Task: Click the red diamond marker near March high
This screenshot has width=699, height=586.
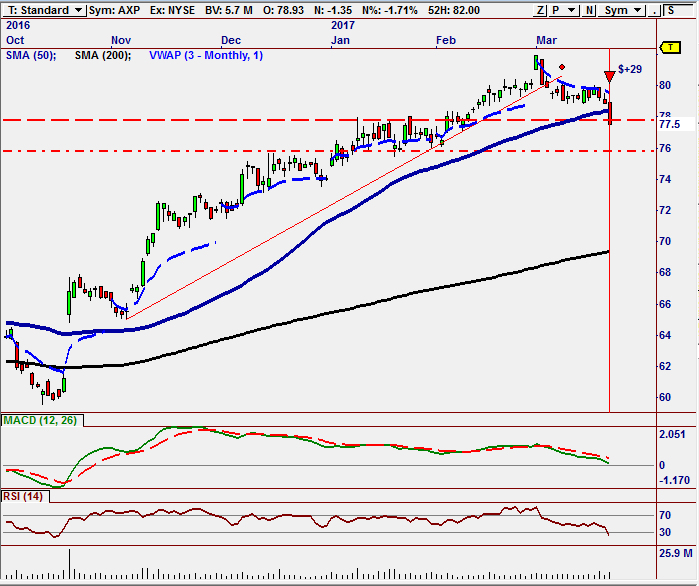Action: click(562, 67)
